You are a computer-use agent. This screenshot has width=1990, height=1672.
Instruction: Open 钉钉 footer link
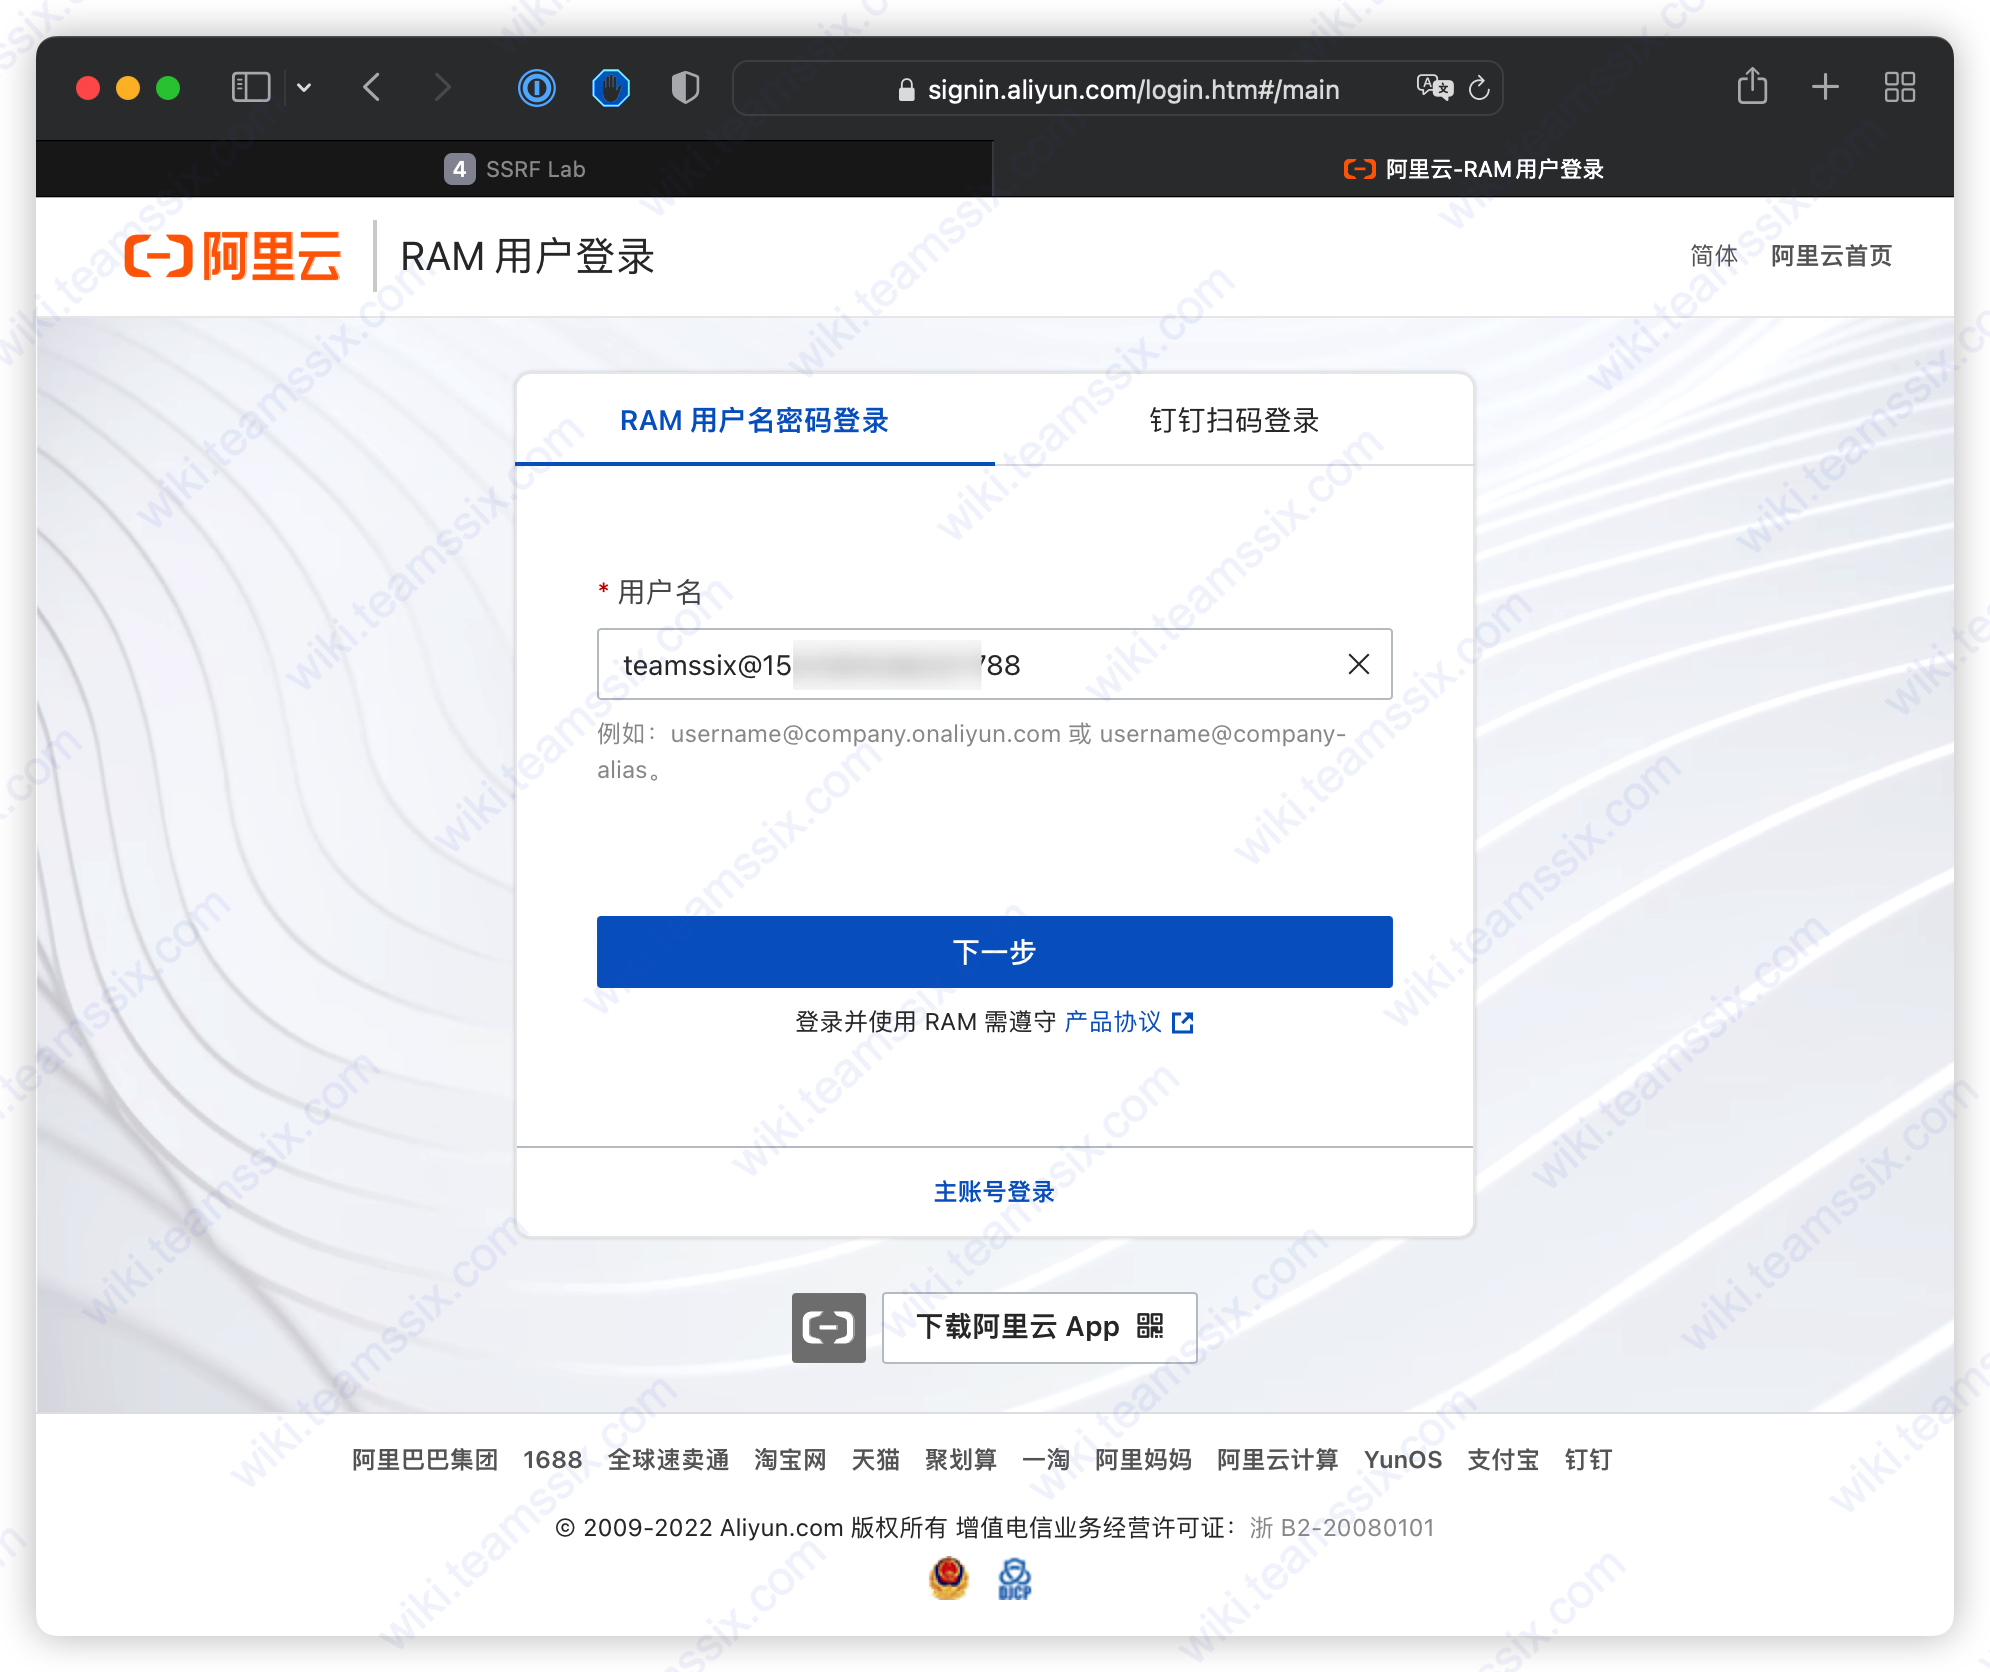(1588, 1460)
